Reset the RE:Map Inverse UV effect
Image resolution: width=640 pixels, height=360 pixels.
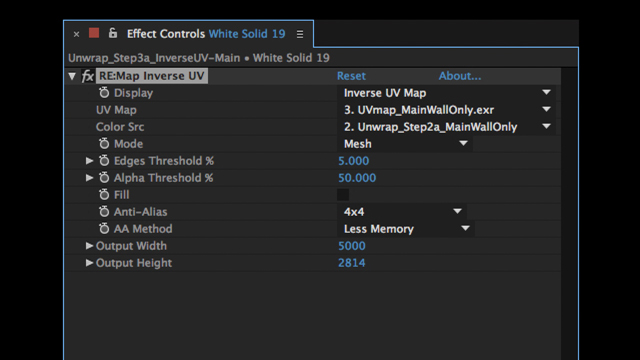coord(351,76)
